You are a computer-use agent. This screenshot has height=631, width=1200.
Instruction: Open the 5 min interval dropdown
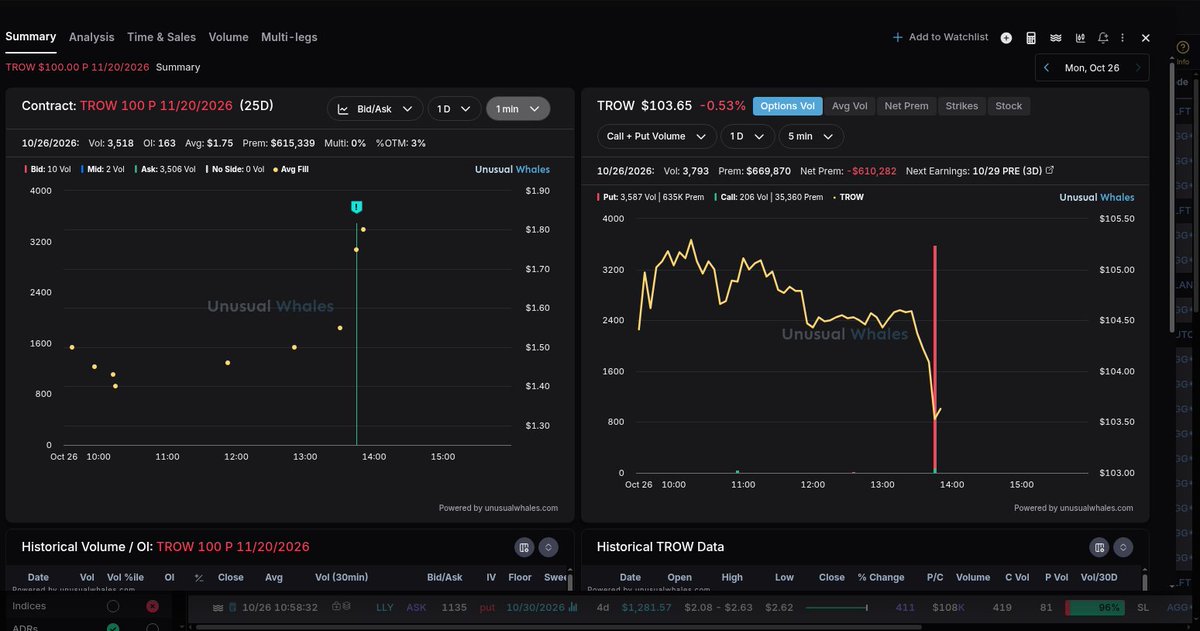(812, 136)
